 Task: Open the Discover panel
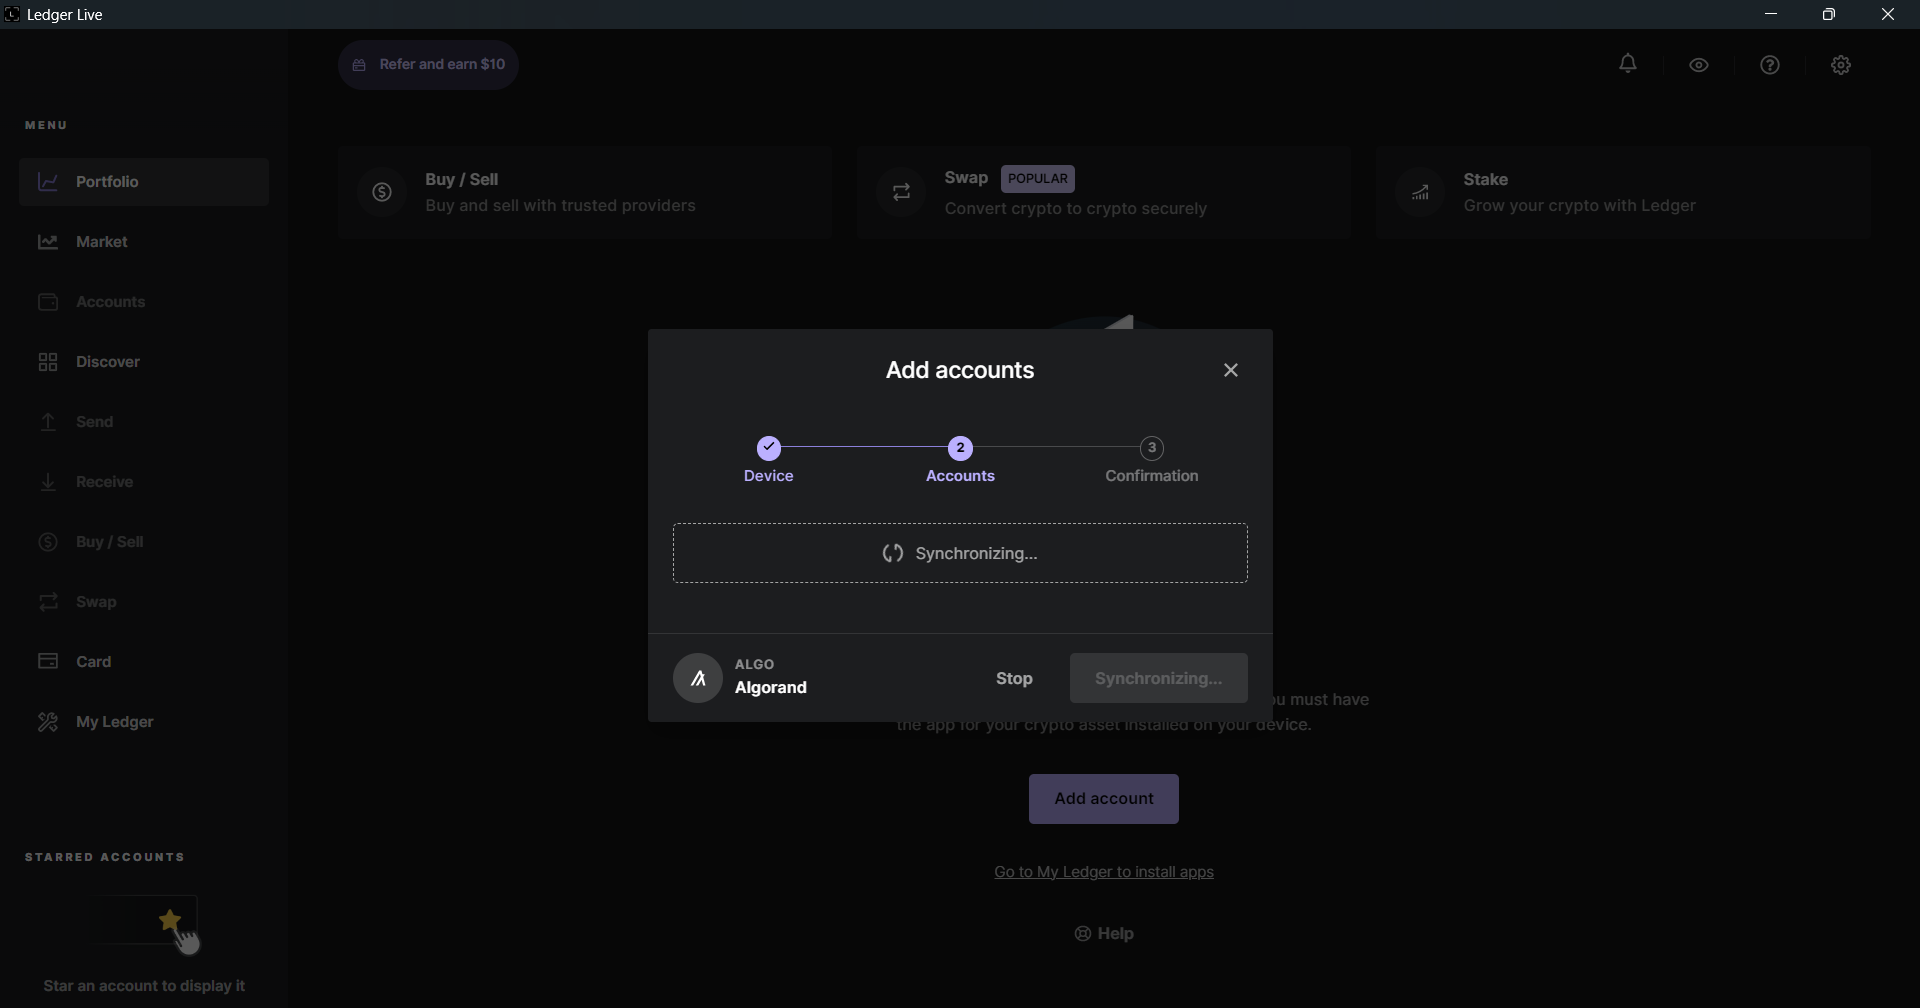click(108, 361)
